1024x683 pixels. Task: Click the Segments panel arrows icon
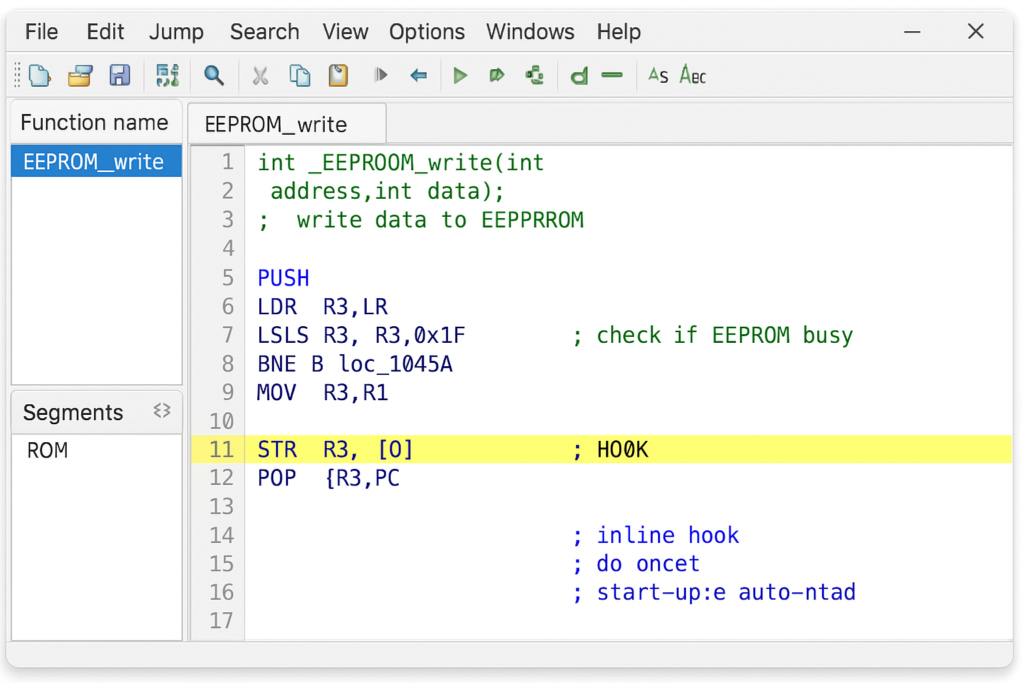162,411
